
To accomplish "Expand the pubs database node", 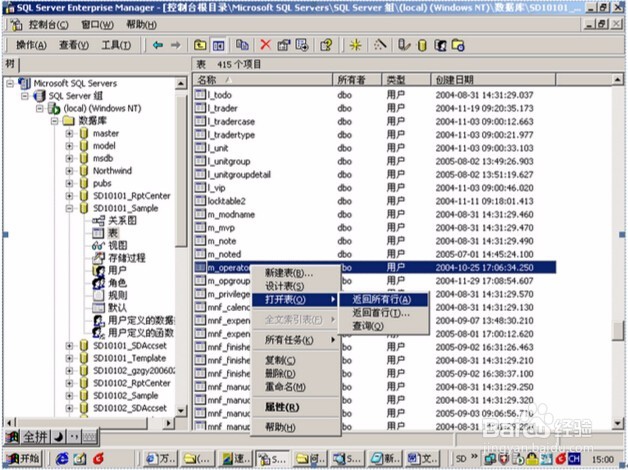I will (69, 183).
